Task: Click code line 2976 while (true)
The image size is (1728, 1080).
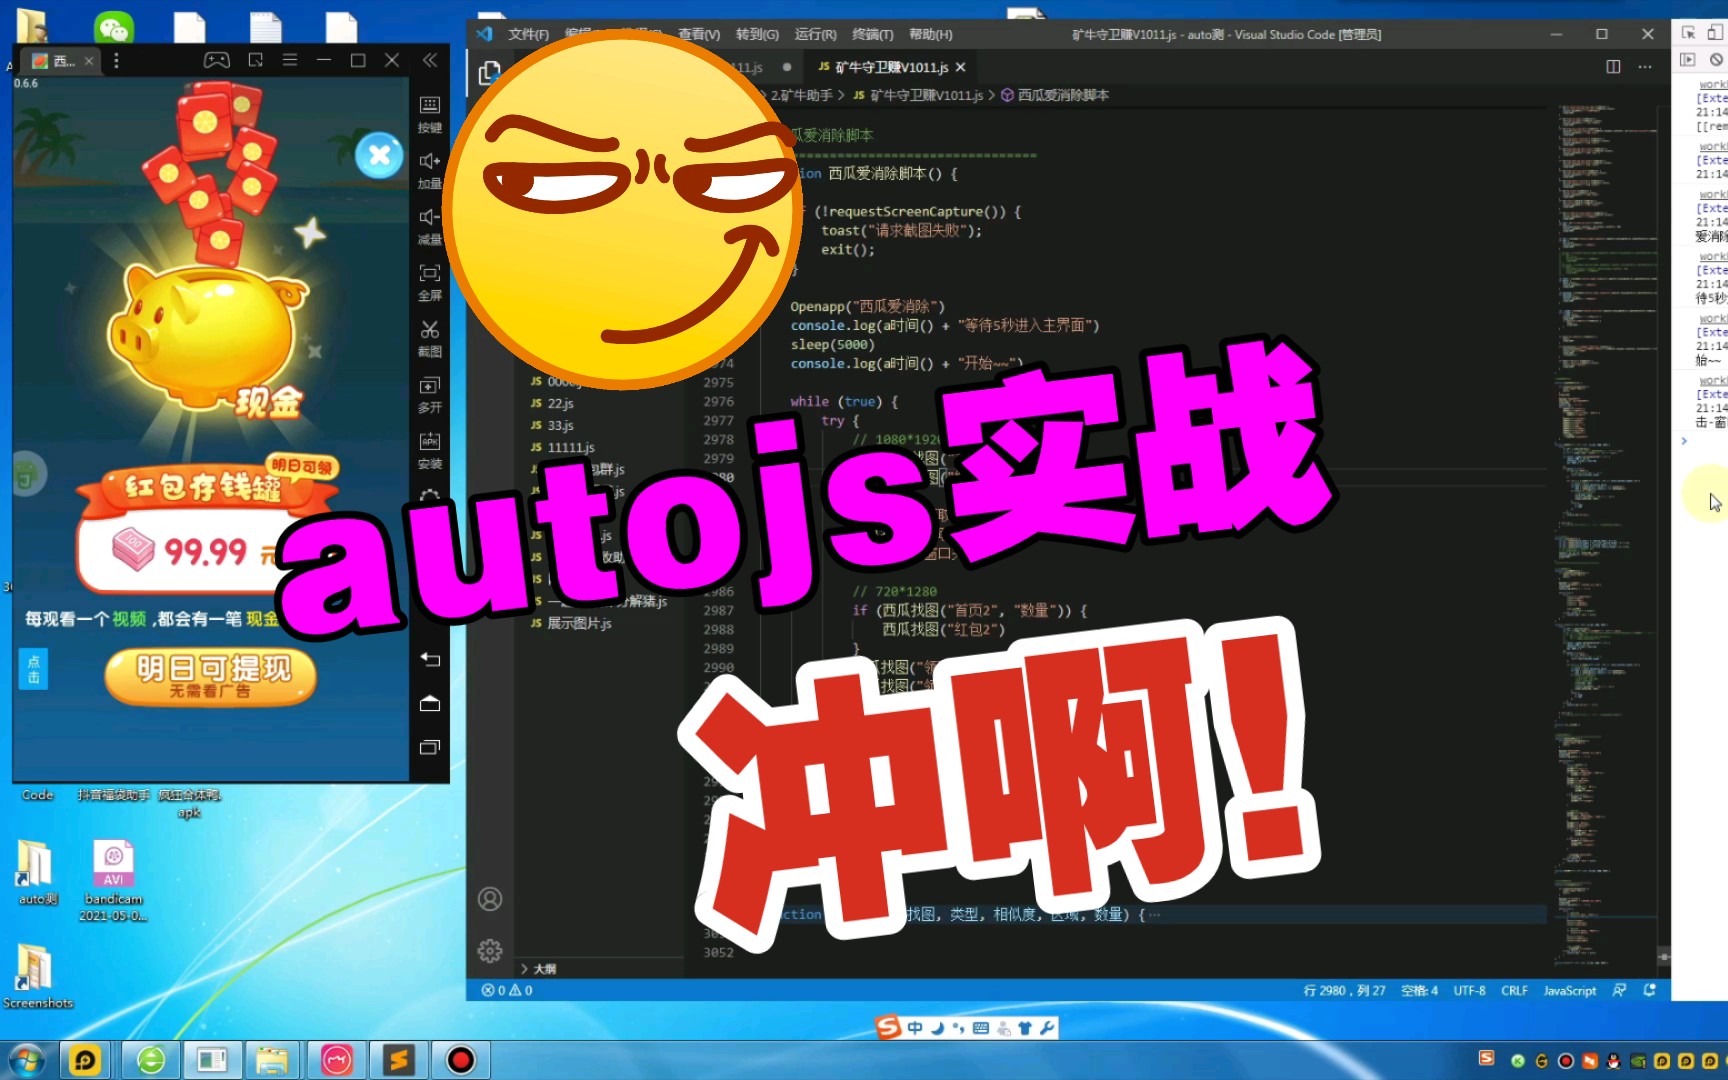Action: pyautogui.click(x=844, y=401)
